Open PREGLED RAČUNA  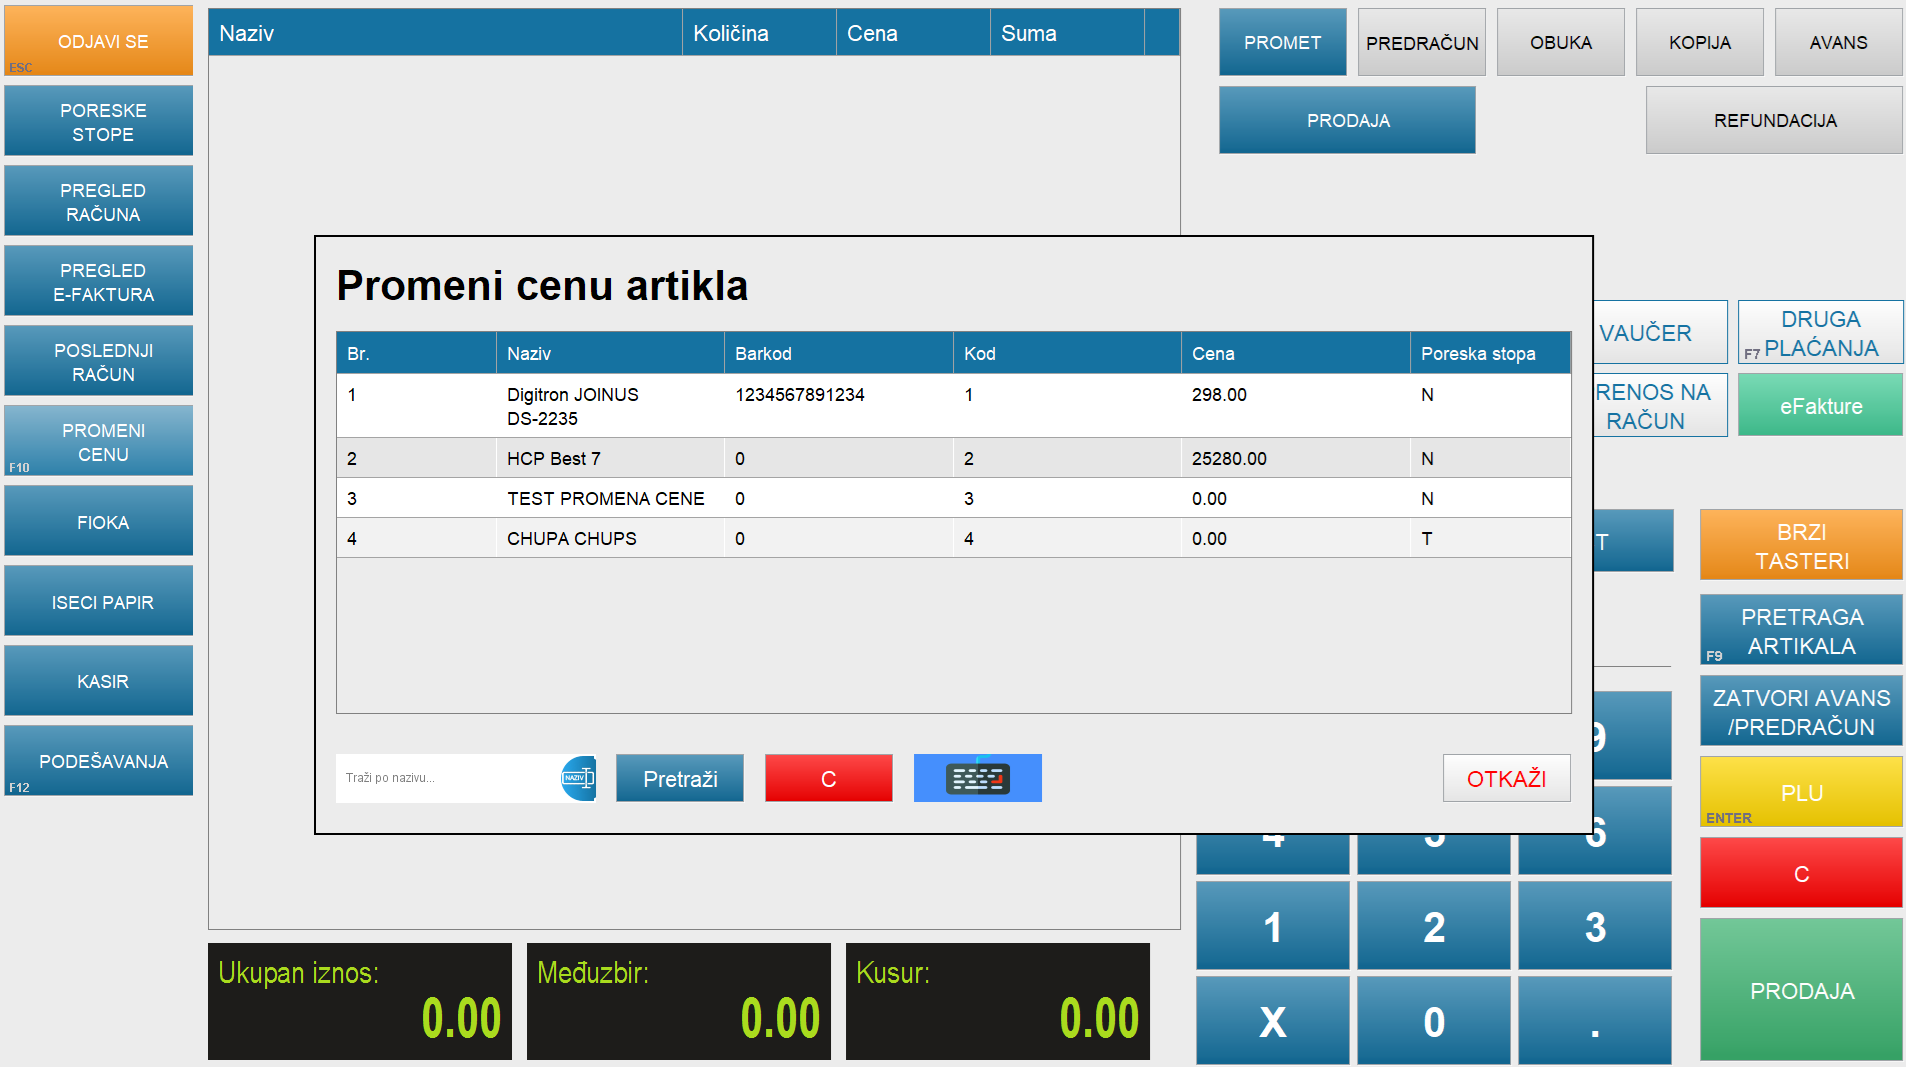(99, 201)
